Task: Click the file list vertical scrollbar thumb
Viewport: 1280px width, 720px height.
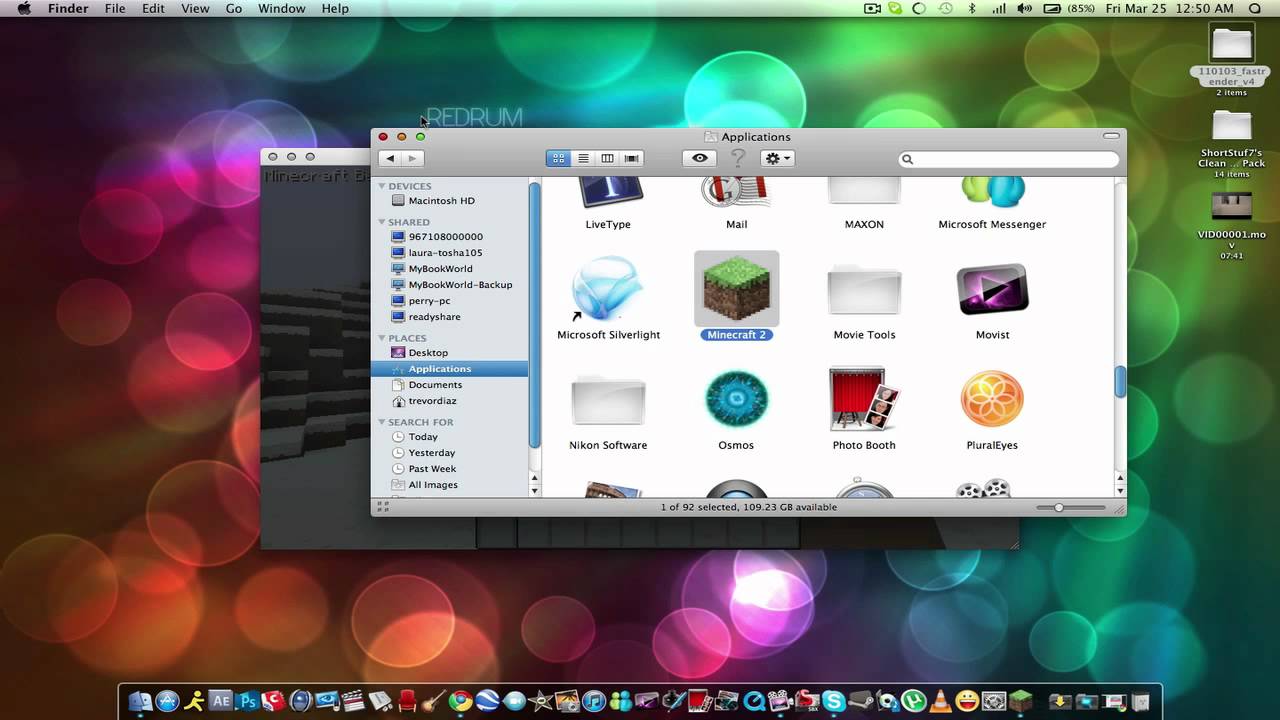Action: tap(1120, 382)
